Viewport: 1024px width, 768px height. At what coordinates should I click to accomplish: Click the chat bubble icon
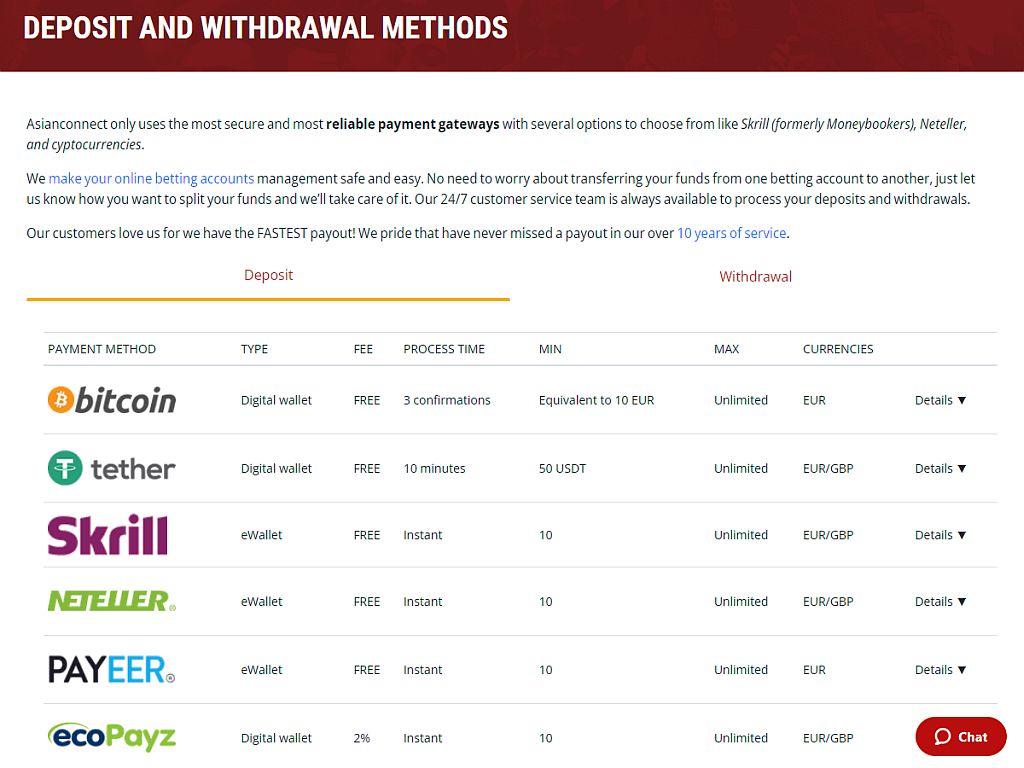942,737
